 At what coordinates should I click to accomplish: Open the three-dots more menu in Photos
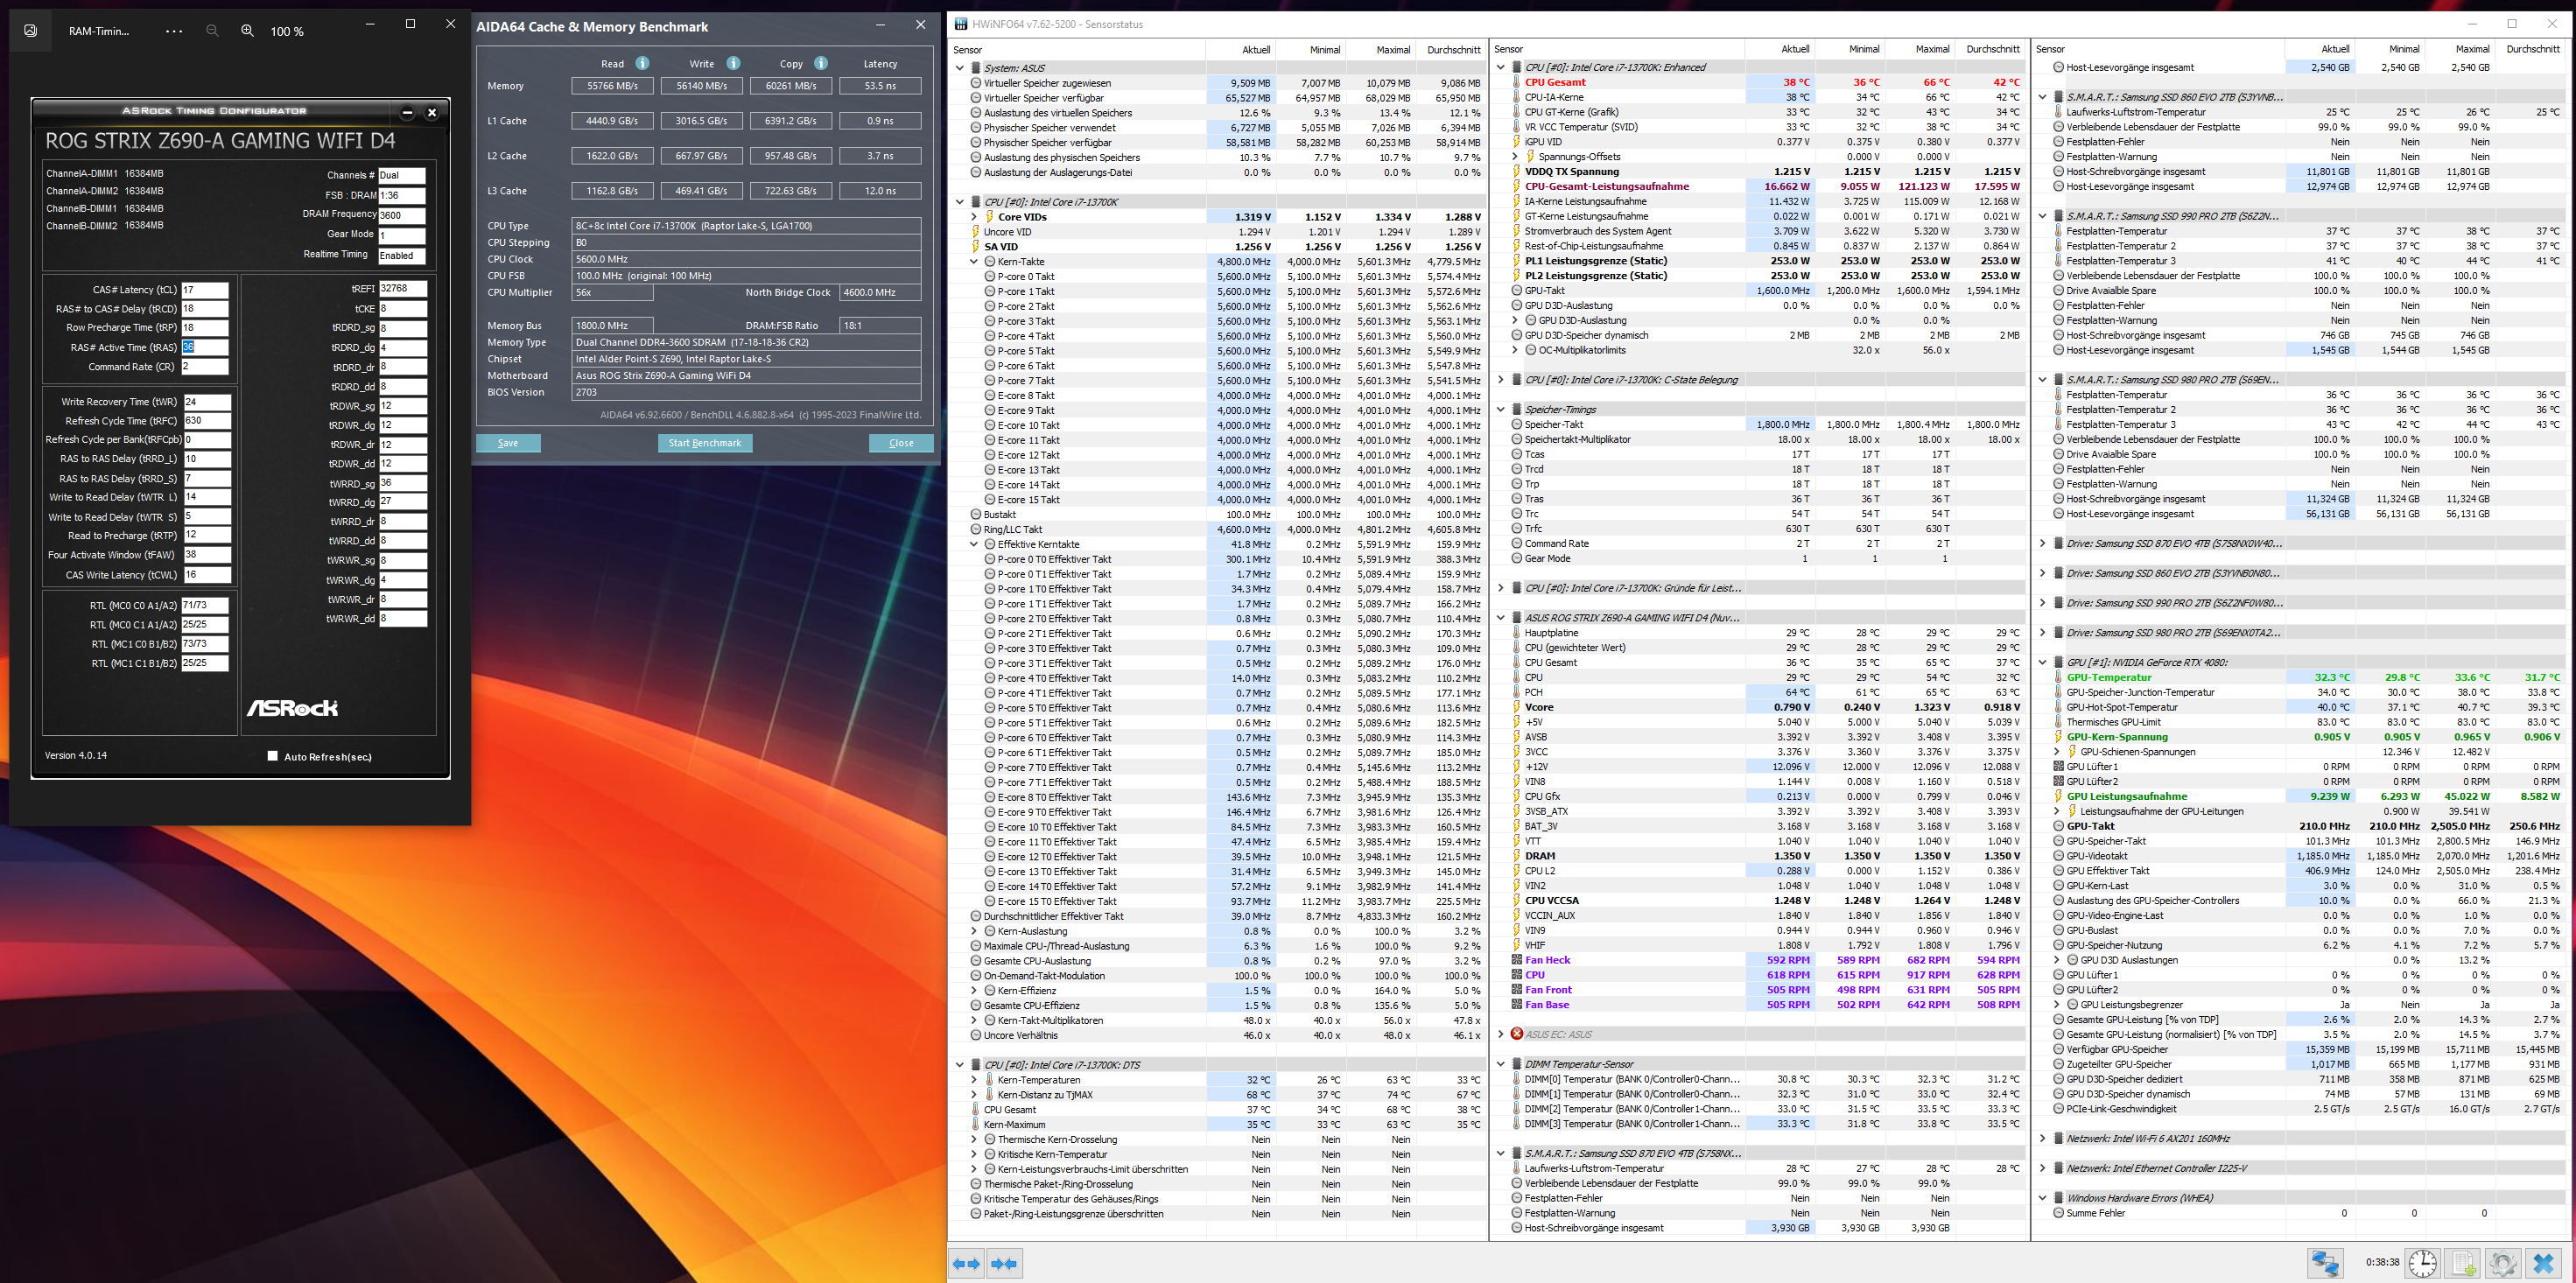(x=174, y=31)
